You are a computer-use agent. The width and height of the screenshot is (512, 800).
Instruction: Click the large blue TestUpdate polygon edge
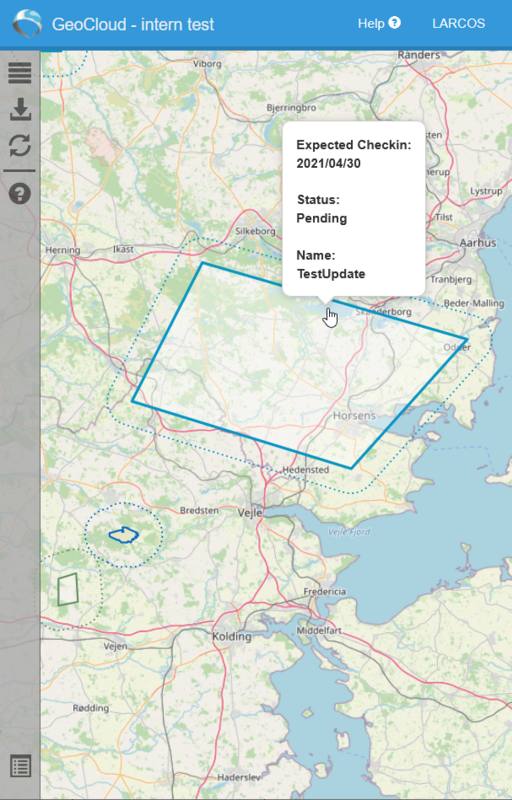[167, 333]
